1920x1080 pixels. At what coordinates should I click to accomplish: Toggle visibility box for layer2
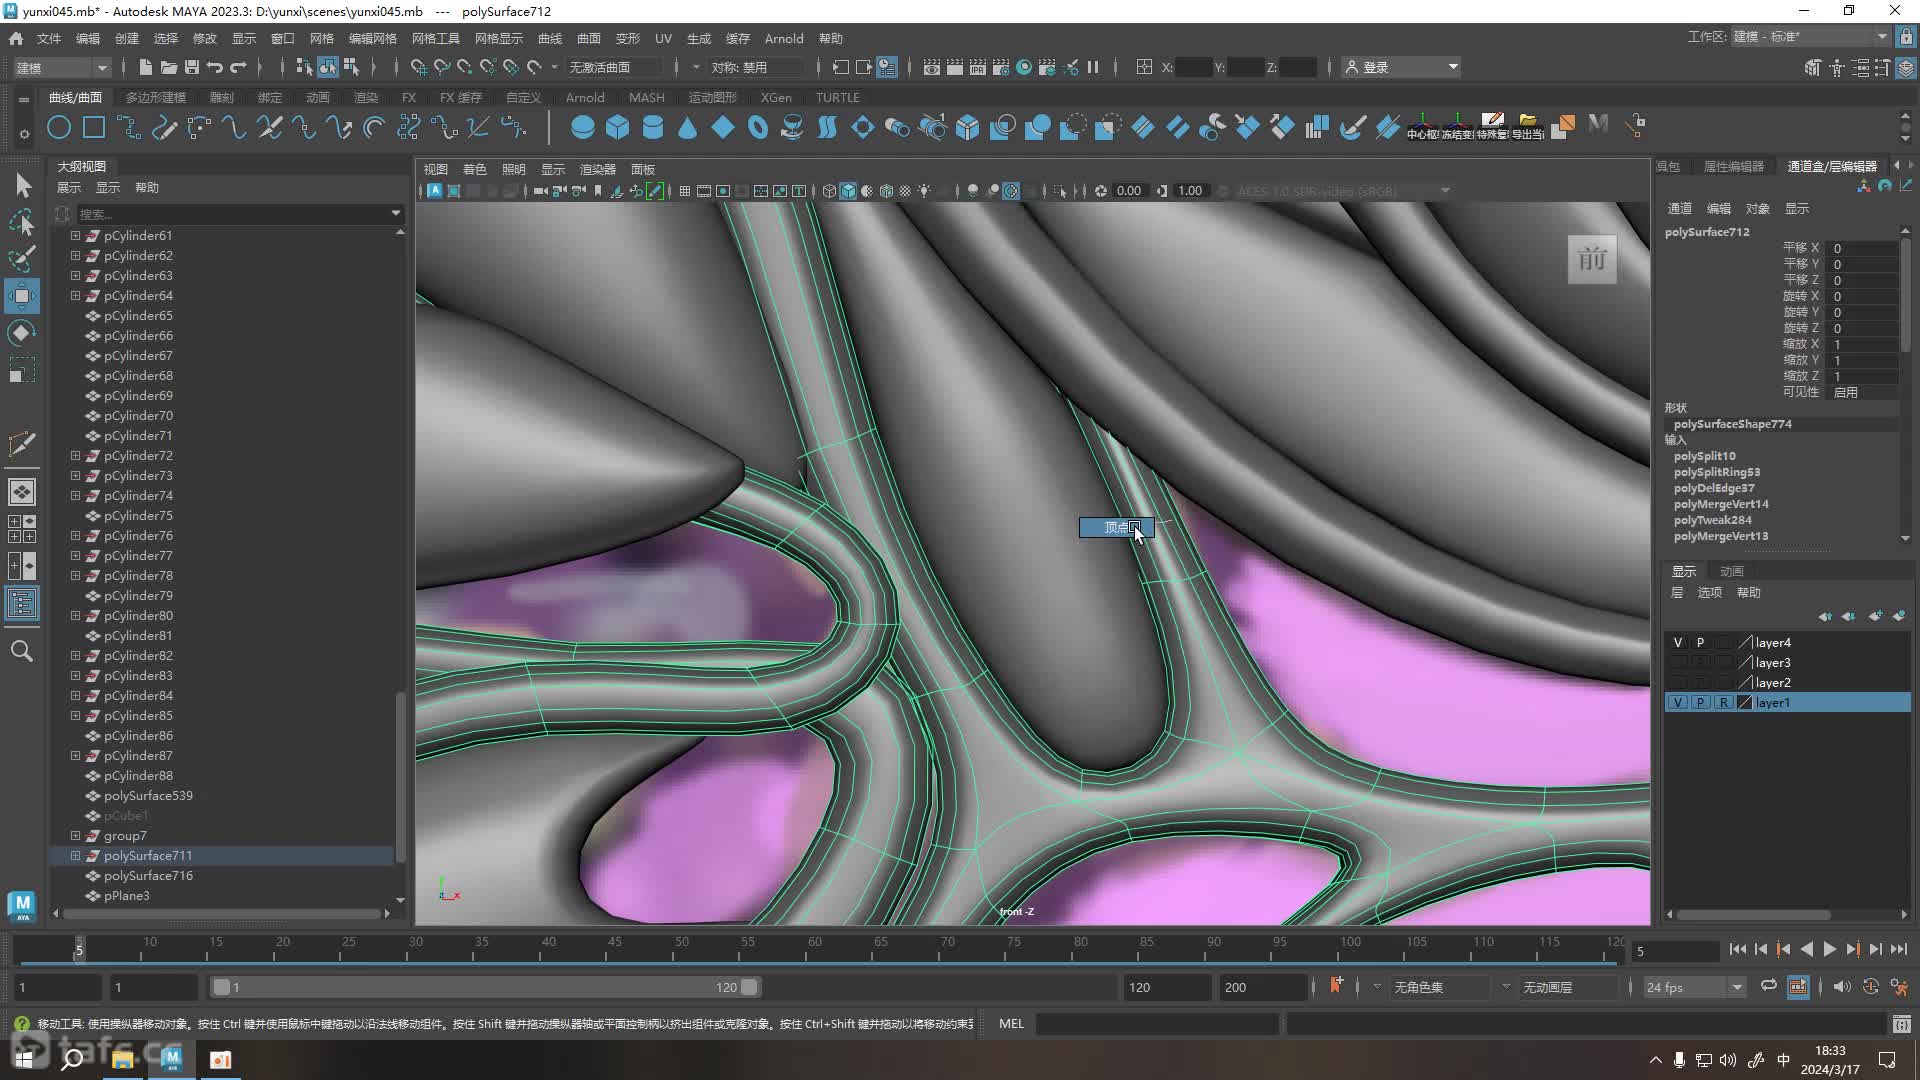(x=1678, y=683)
